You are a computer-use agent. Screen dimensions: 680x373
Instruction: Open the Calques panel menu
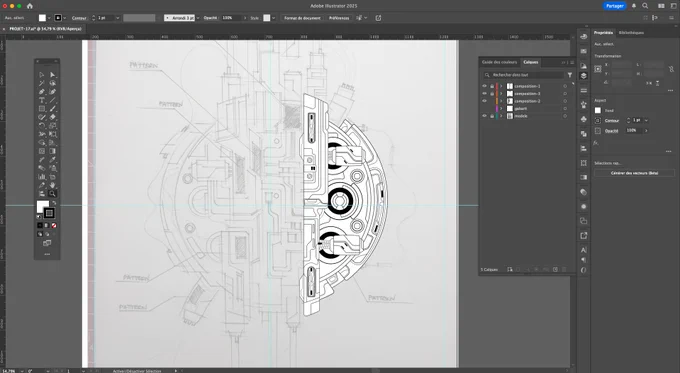(572, 62)
